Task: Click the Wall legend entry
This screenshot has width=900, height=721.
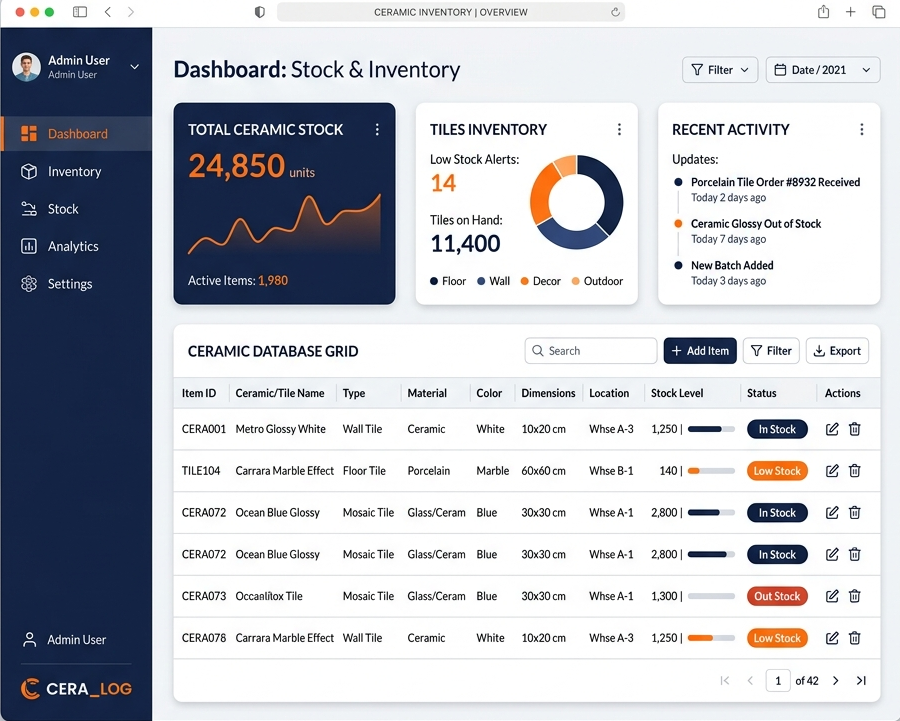Action: 493,281
